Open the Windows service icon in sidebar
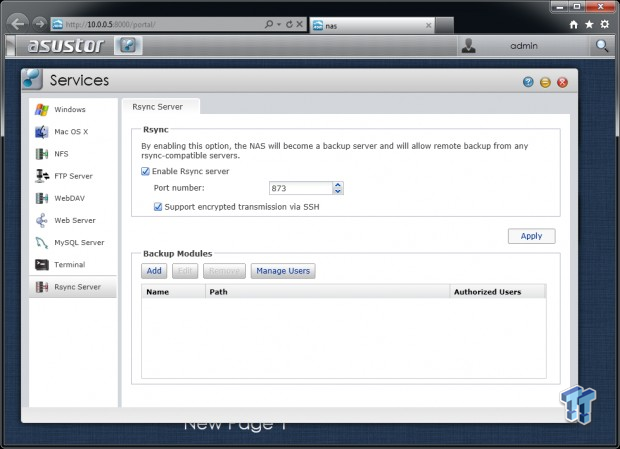Viewport: 620px width, 449px height. 42,109
